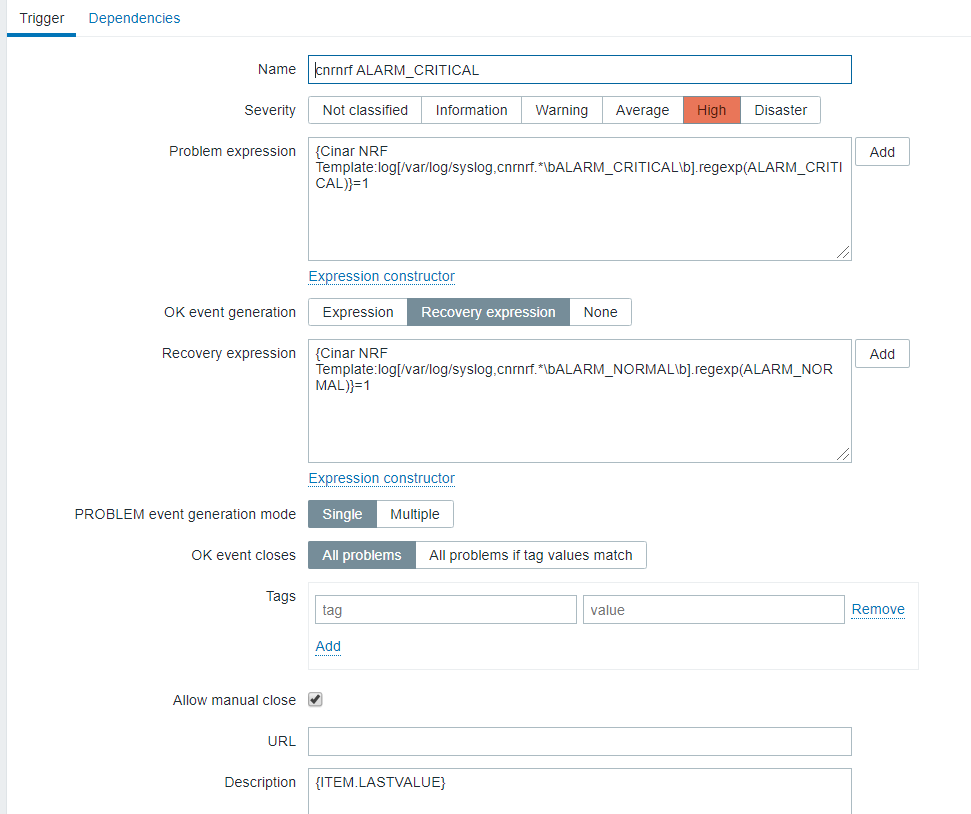Remove the empty tag row

click(x=878, y=609)
